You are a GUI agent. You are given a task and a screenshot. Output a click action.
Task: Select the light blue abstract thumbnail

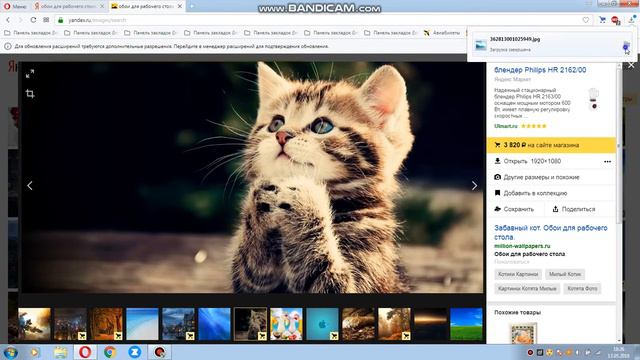142,324
